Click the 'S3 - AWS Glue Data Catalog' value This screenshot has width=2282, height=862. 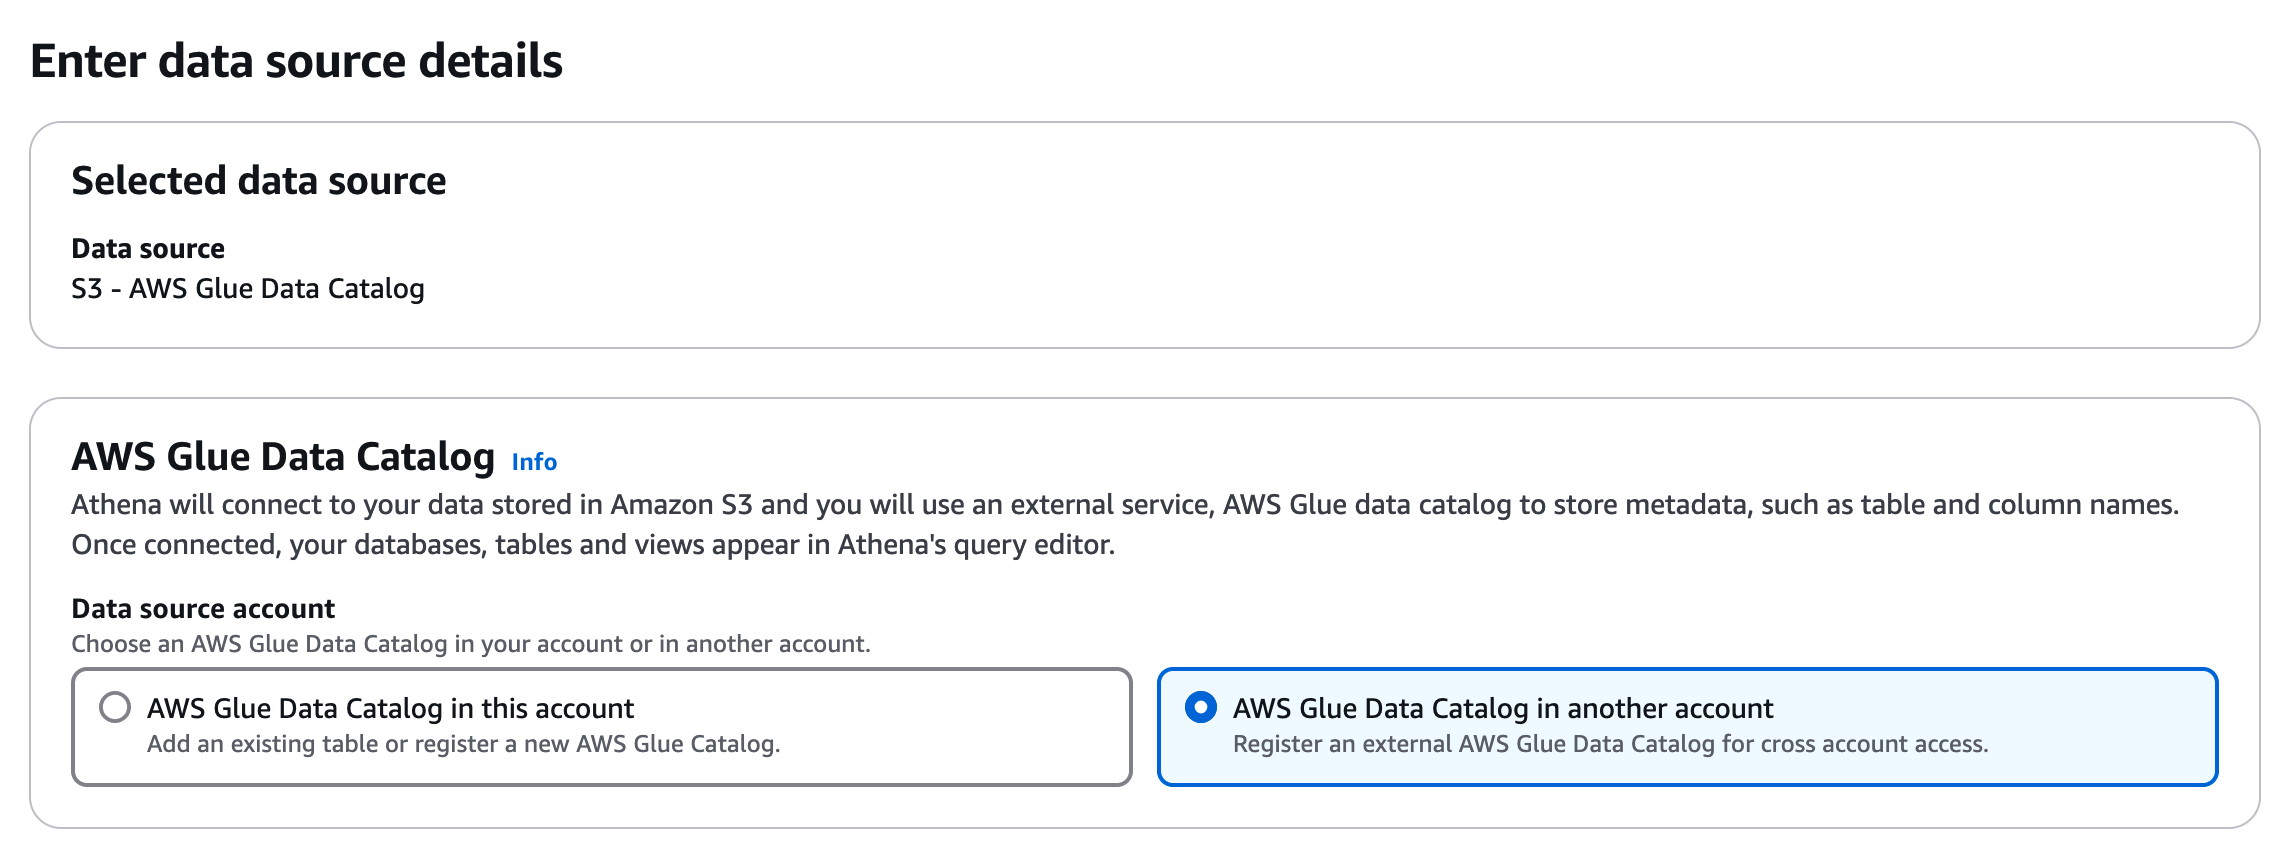coord(248,289)
